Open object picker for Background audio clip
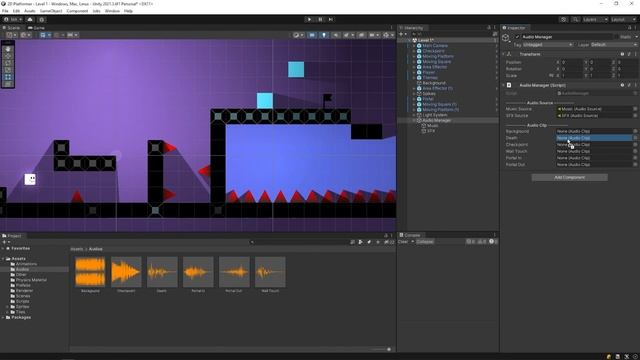The height and width of the screenshot is (360, 640). 635,131
